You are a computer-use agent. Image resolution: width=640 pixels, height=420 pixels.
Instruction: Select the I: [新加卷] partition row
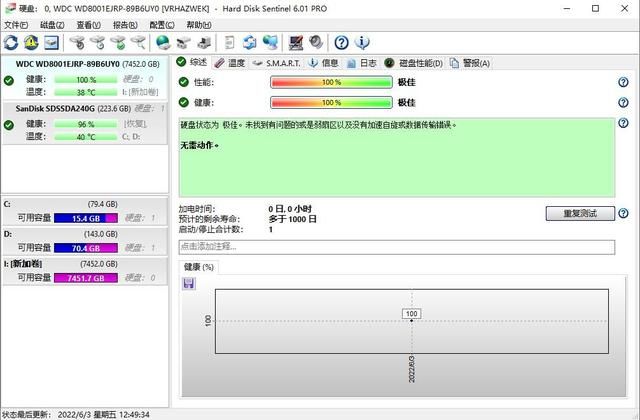84,271
